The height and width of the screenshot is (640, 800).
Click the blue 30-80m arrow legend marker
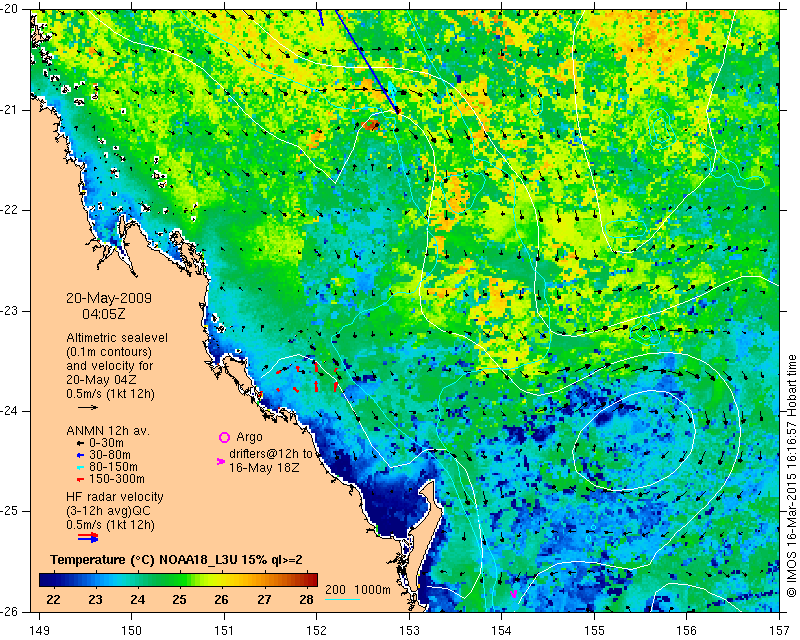pos(80,455)
